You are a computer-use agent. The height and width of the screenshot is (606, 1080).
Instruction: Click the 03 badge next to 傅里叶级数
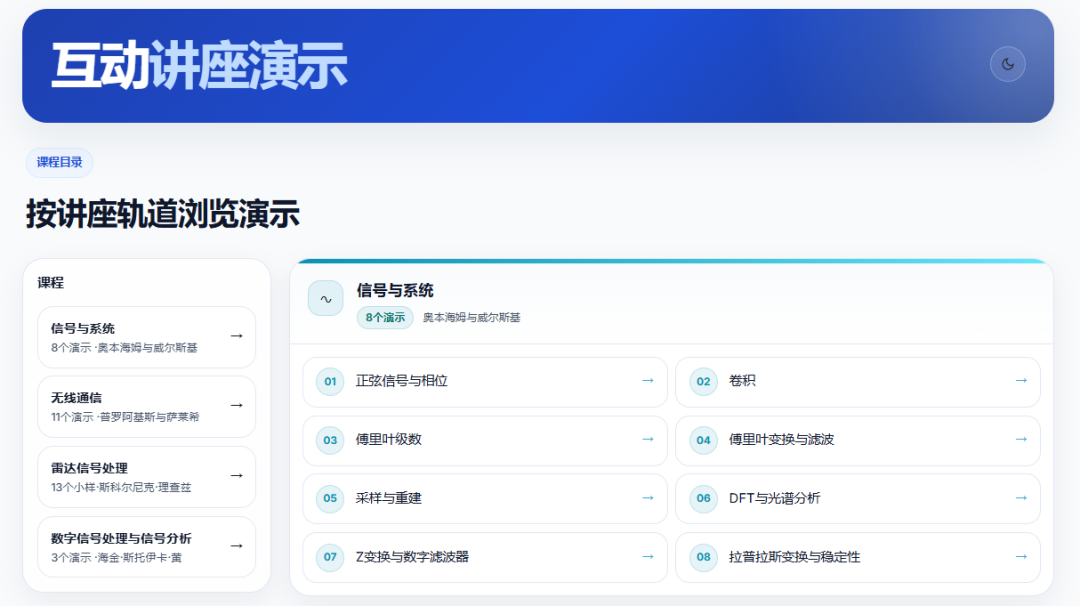(330, 440)
